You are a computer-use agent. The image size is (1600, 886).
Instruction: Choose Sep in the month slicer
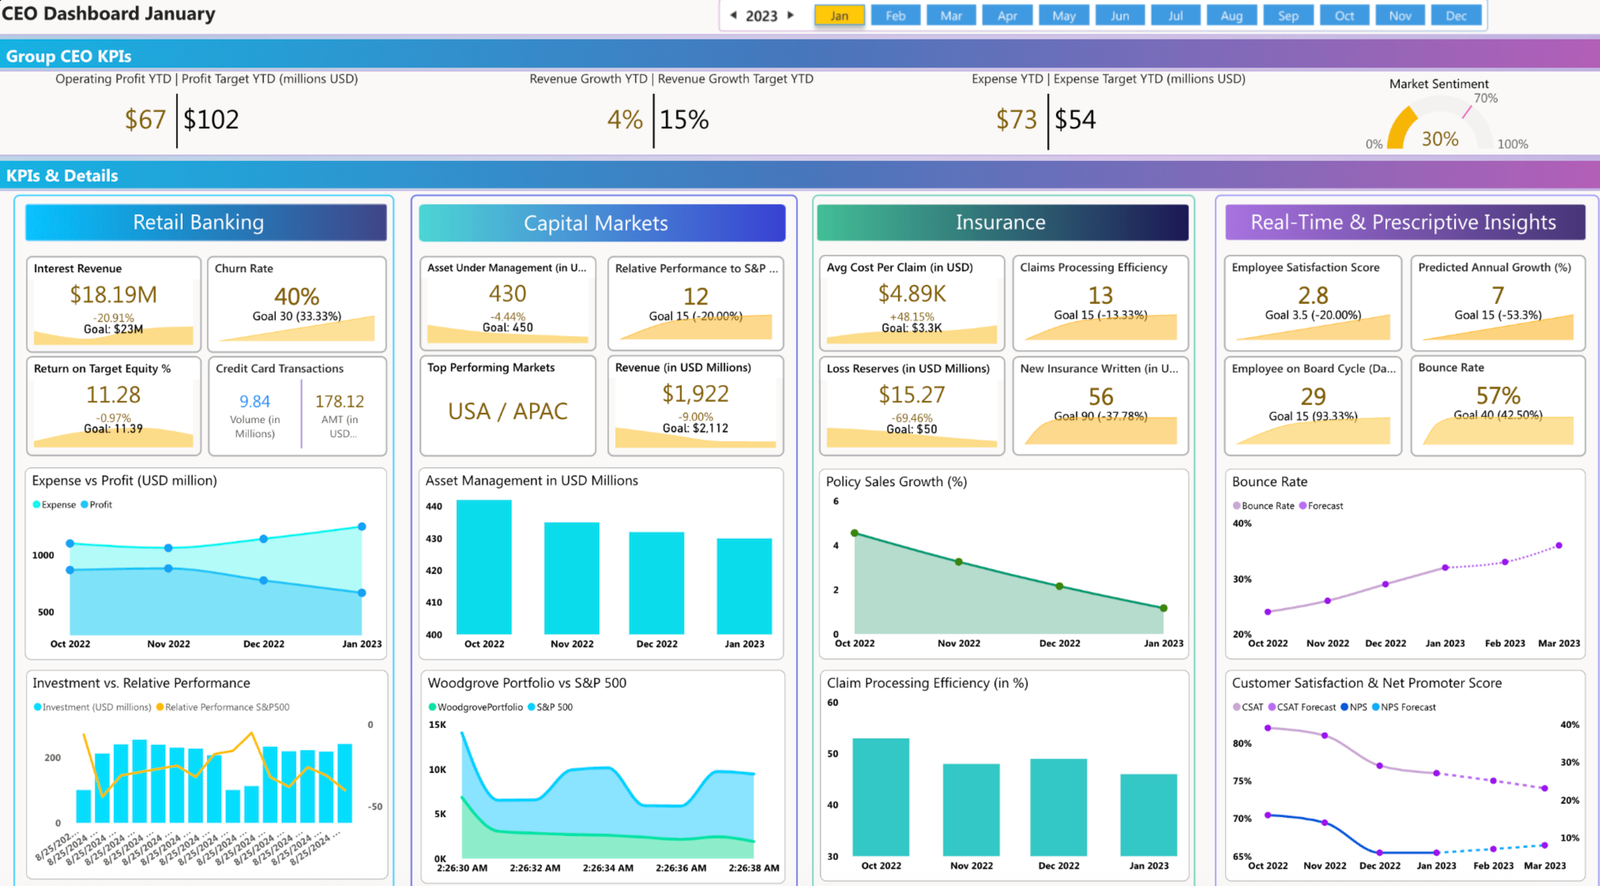[1288, 15]
